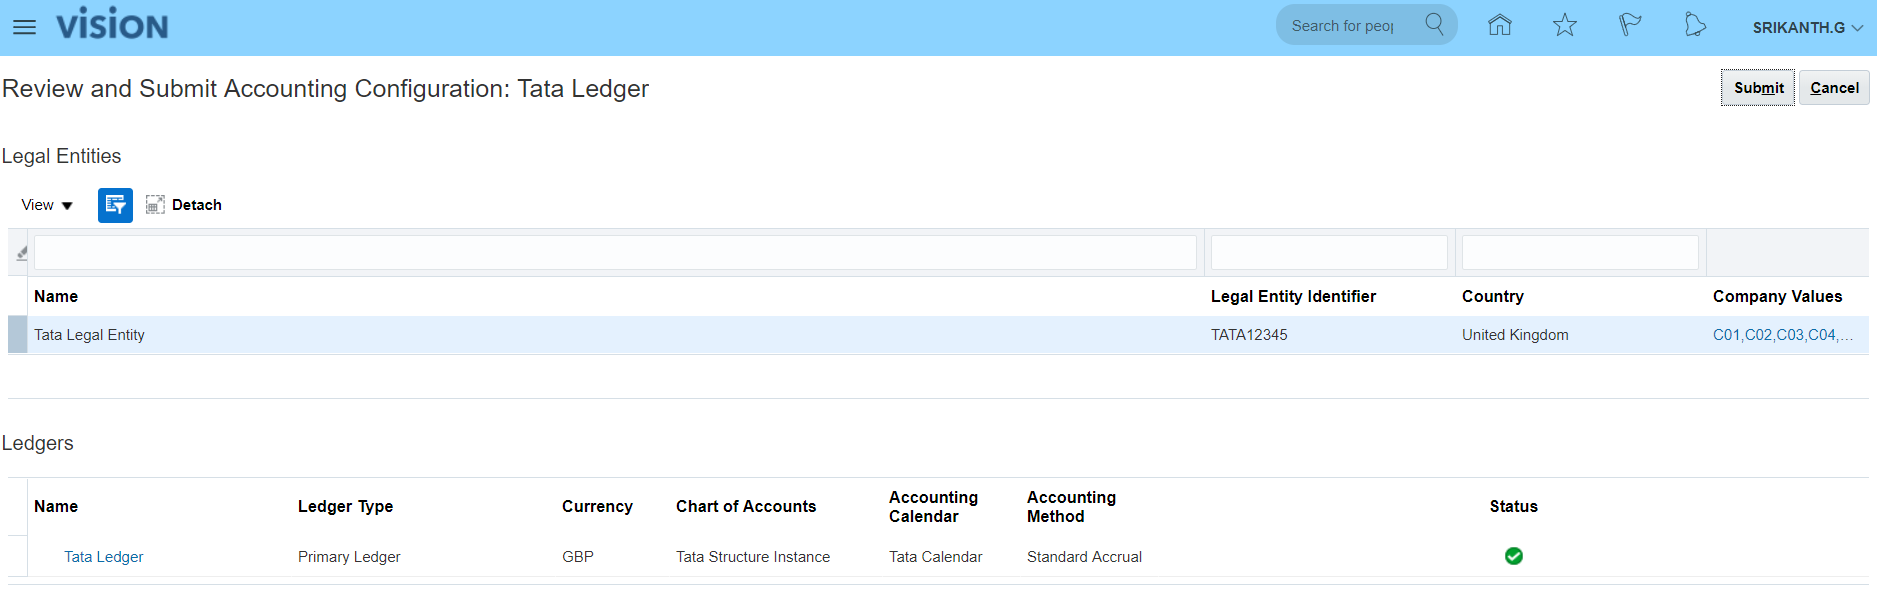Open the Tata Ledger link

104,557
